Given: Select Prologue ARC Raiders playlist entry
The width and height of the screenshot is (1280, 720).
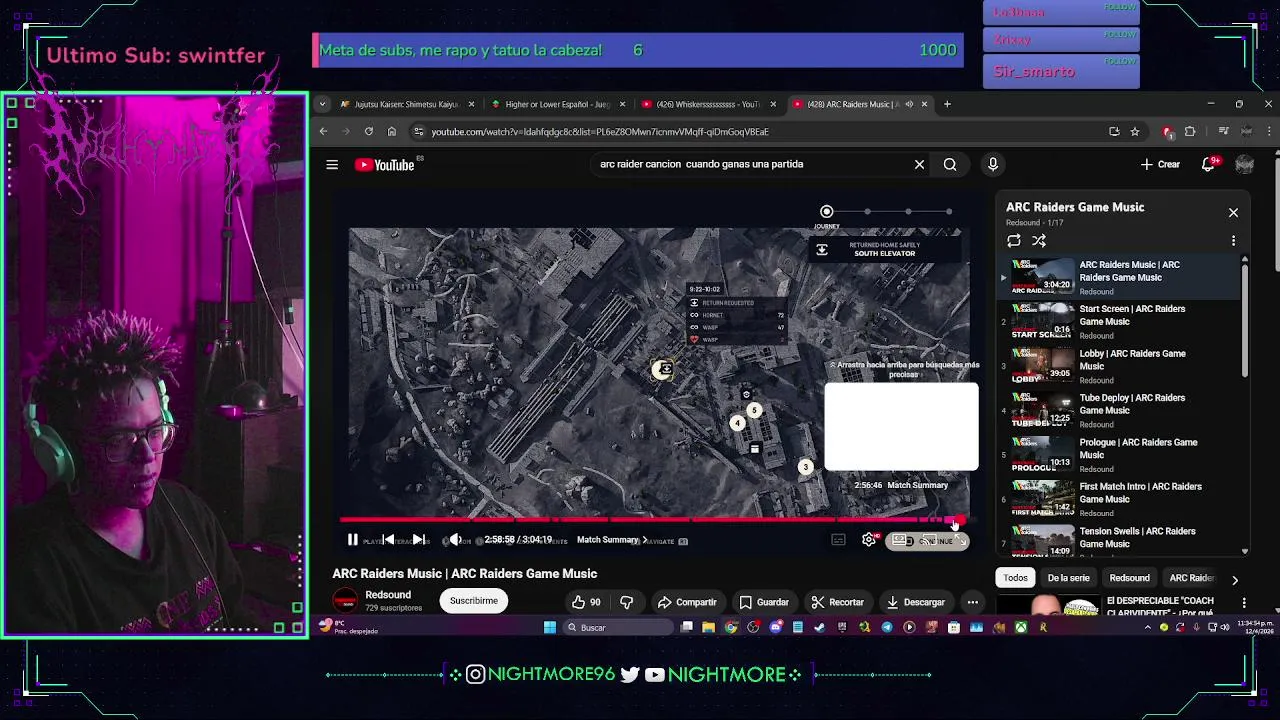Looking at the screenshot, I should [x=1120, y=454].
